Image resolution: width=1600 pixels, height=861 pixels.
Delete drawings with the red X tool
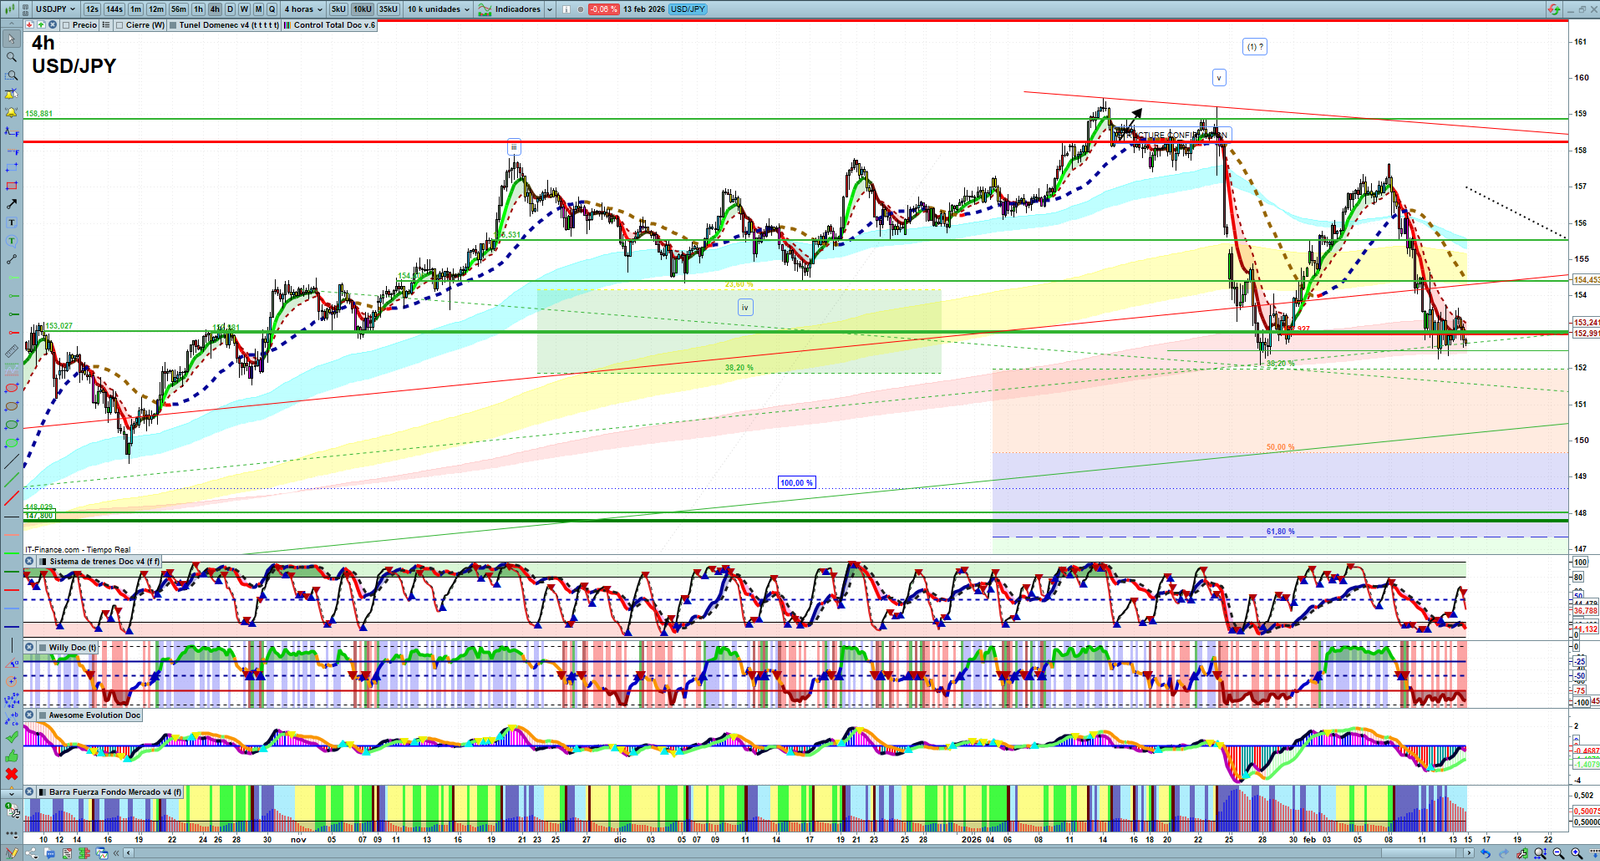click(12, 774)
